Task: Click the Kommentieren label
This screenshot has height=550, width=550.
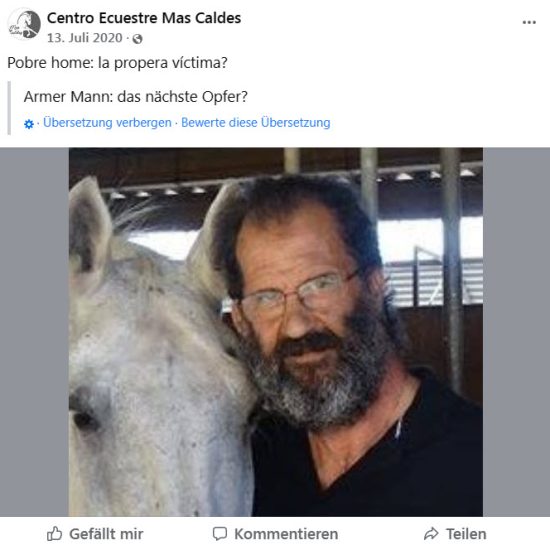Action: click(286, 534)
